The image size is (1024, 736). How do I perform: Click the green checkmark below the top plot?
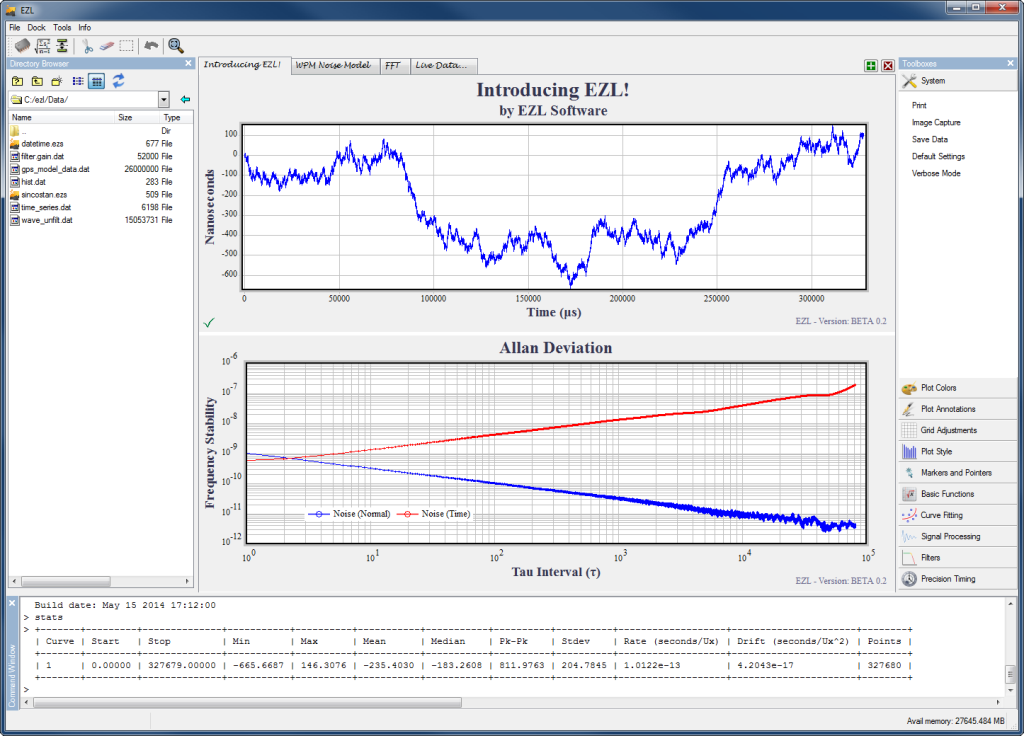coord(209,323)
